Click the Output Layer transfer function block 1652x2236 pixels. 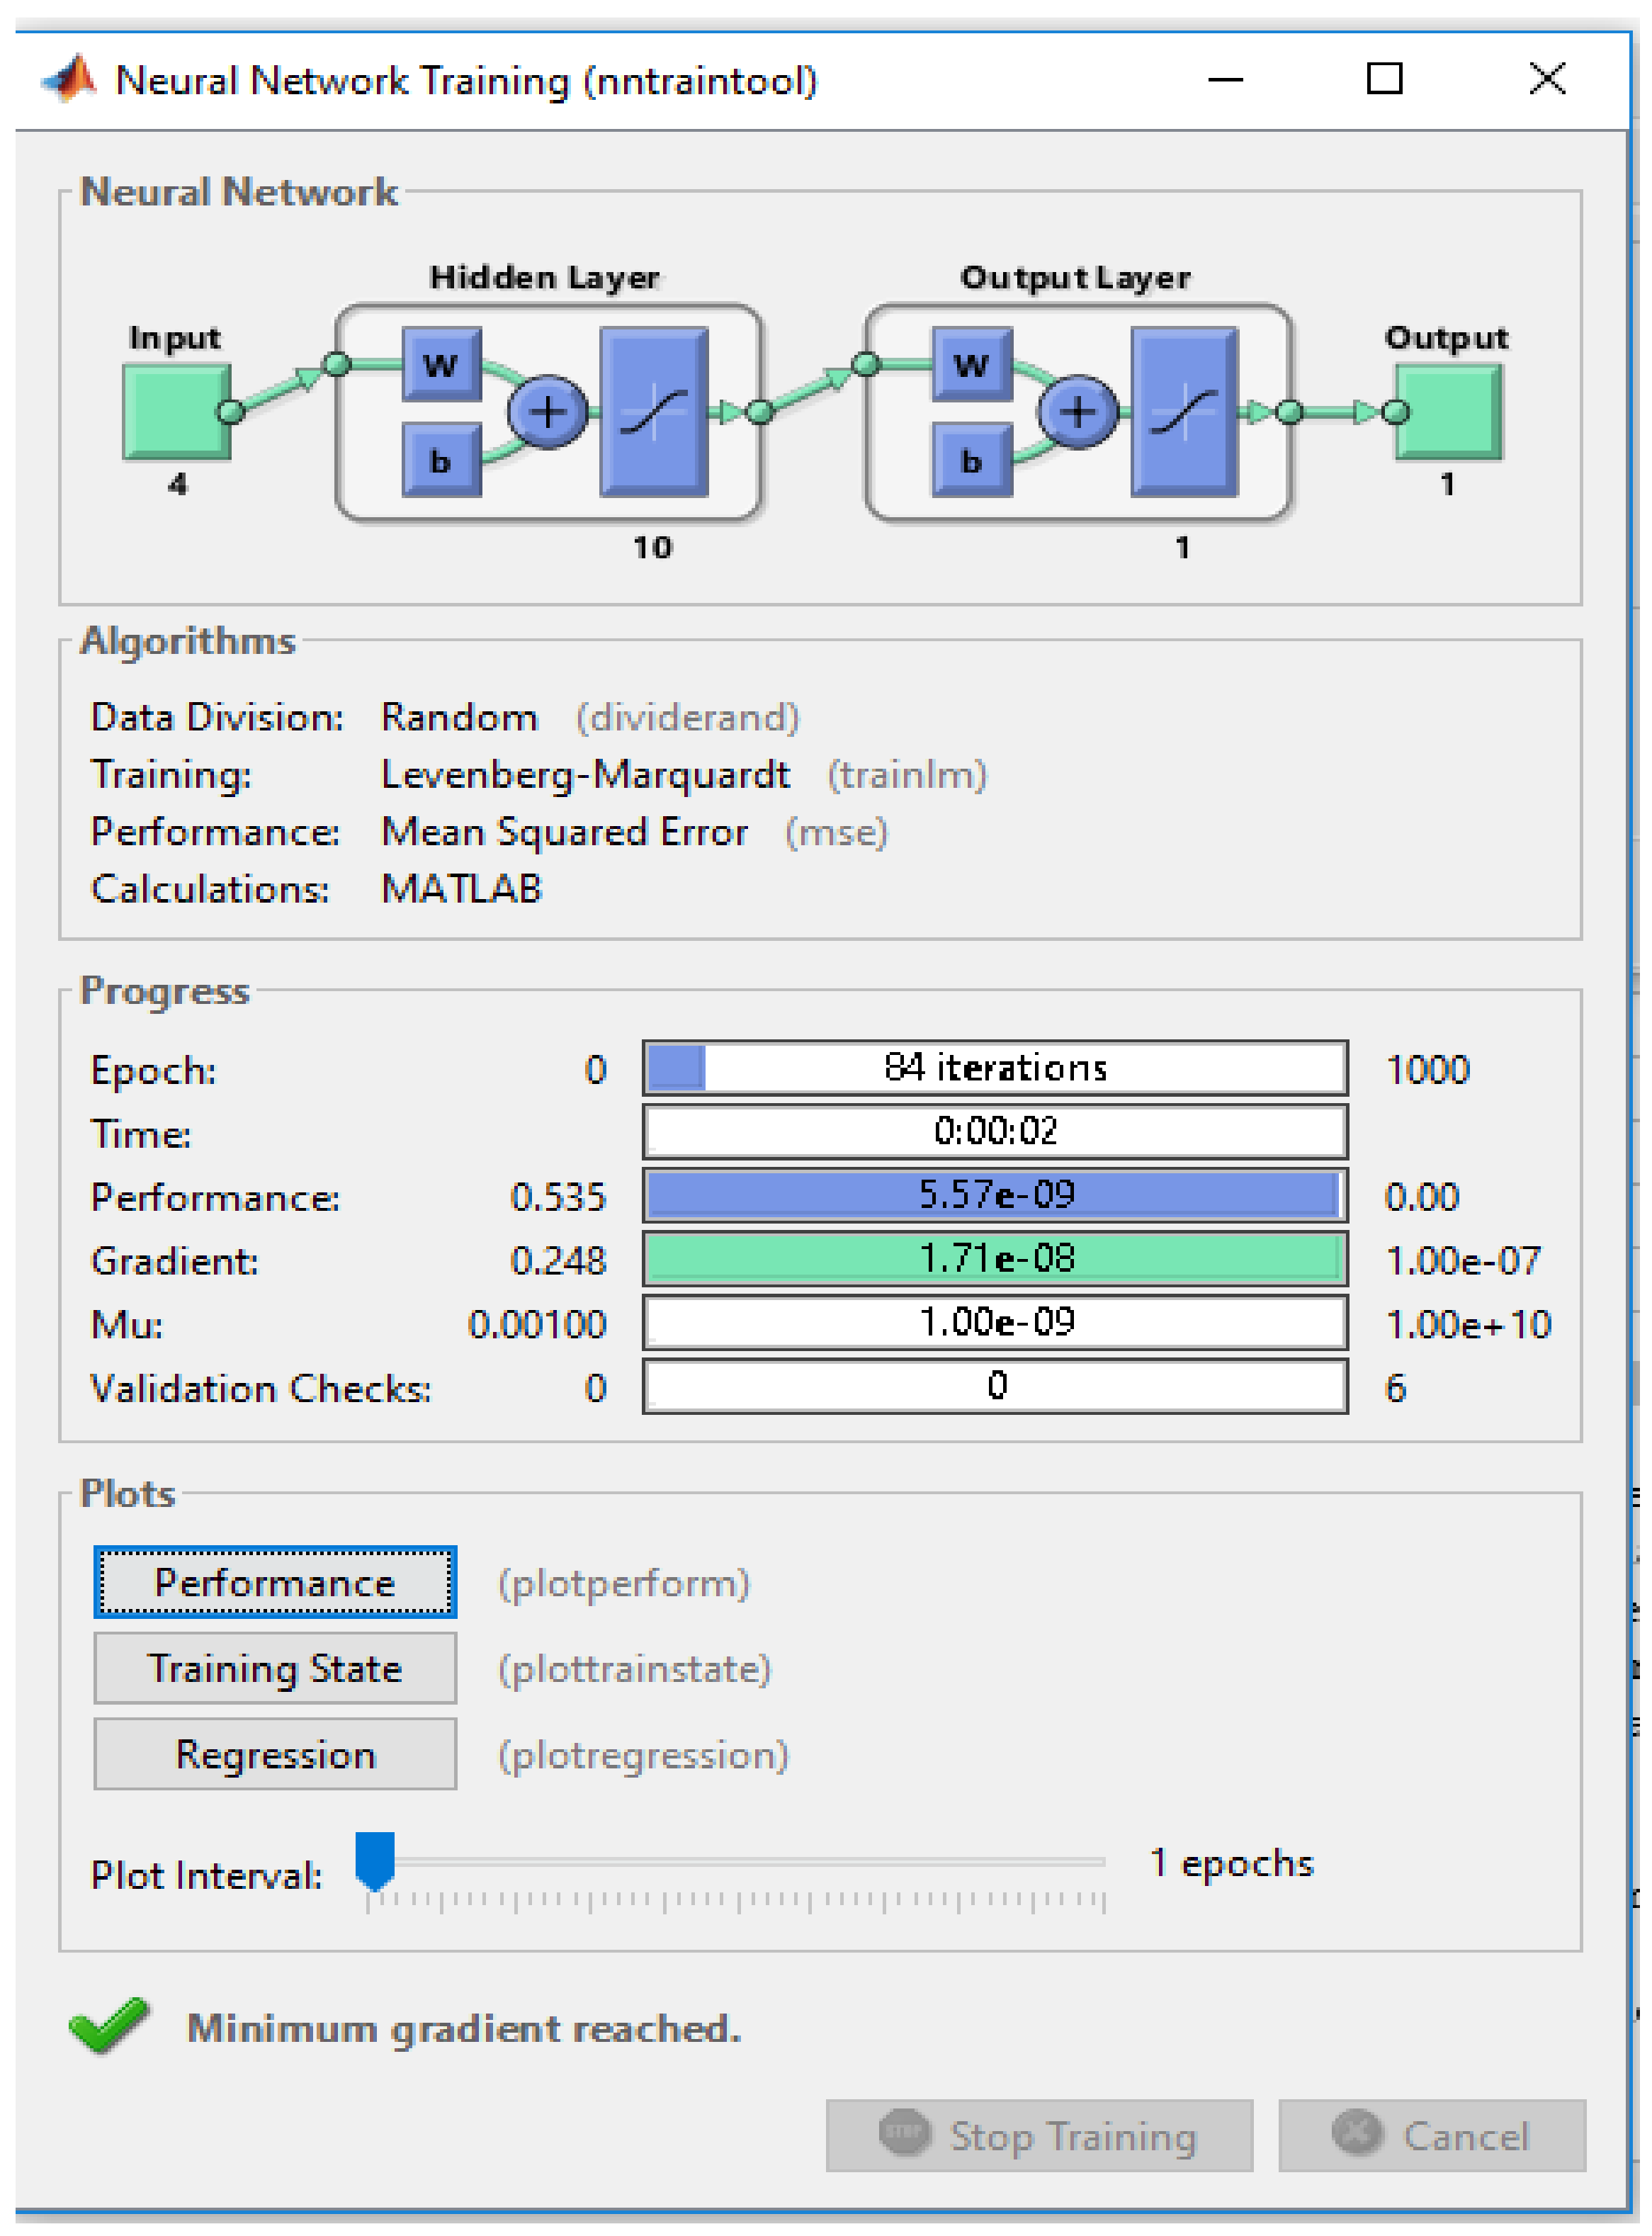1184,412
